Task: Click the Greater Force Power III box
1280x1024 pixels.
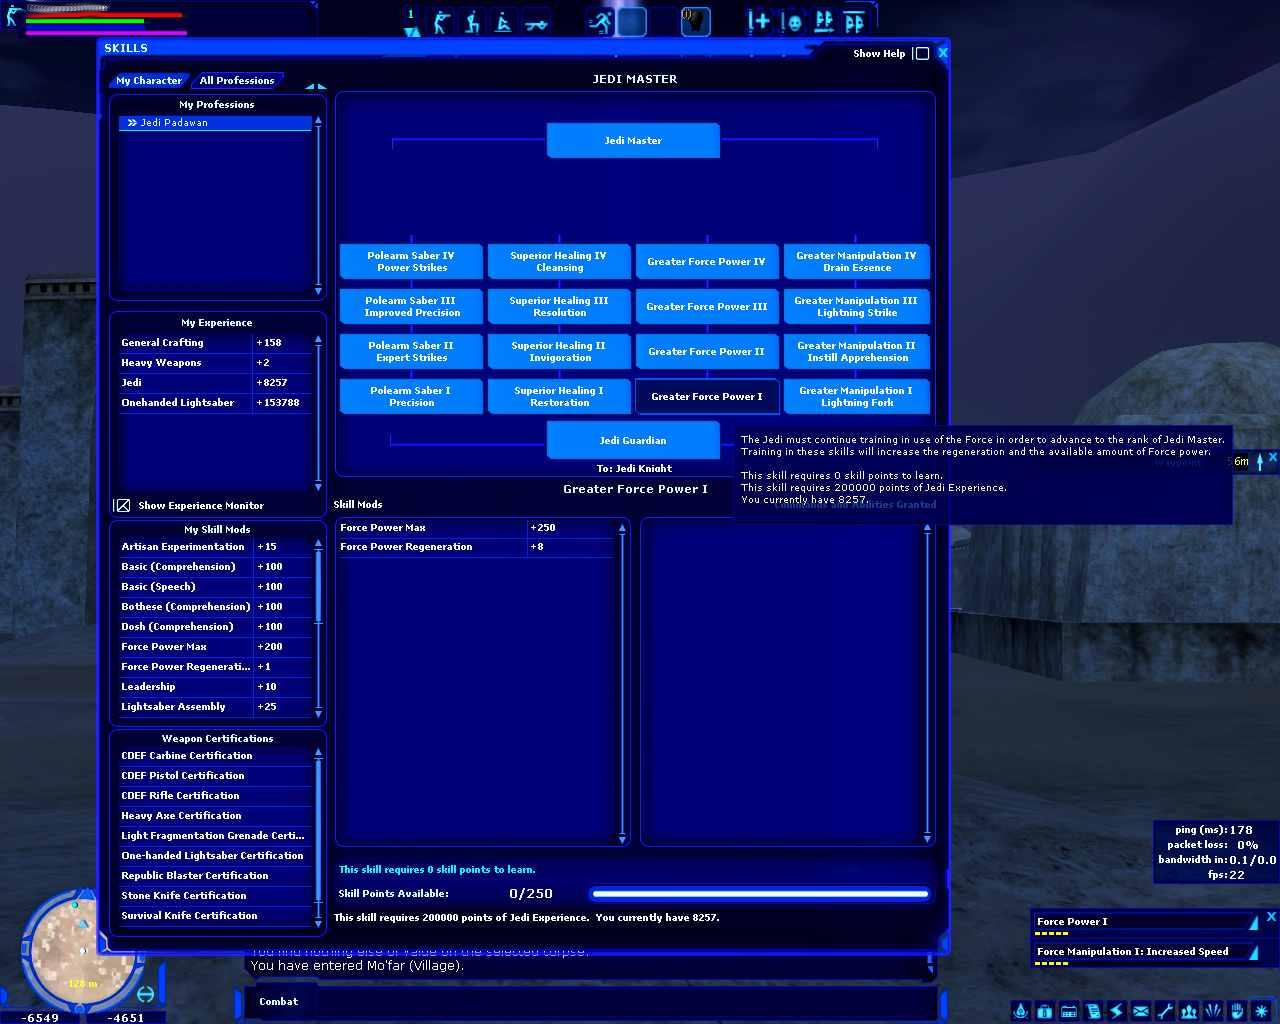Action: pos(707,307)
